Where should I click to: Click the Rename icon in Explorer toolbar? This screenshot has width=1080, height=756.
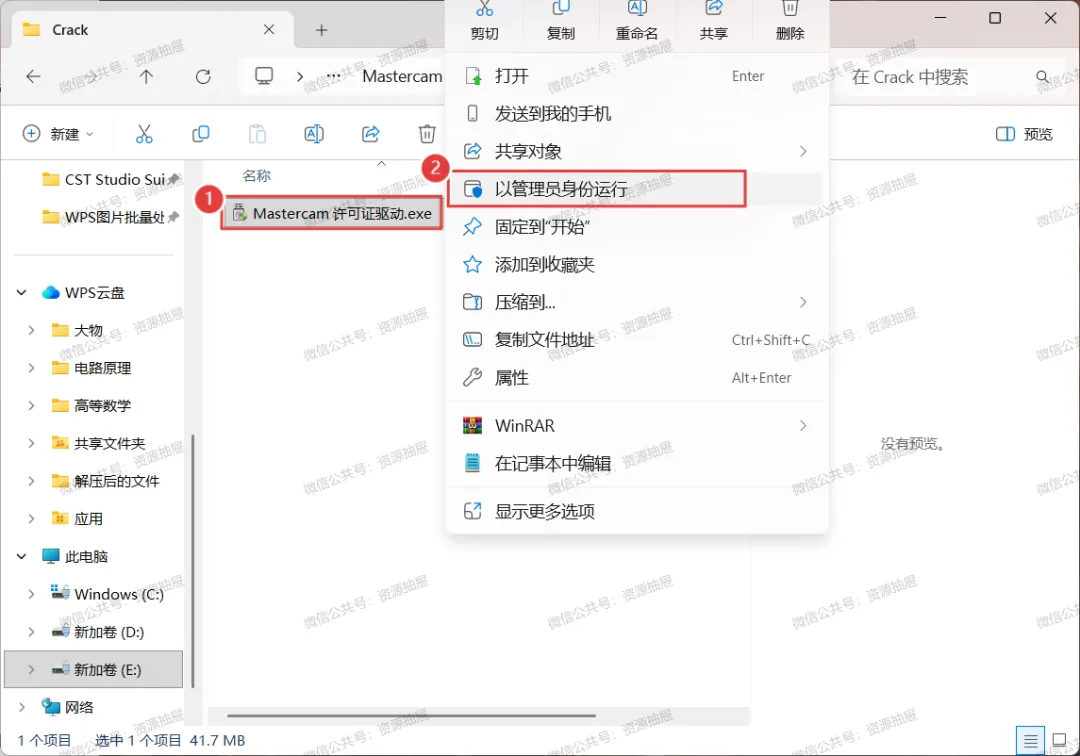313,134
